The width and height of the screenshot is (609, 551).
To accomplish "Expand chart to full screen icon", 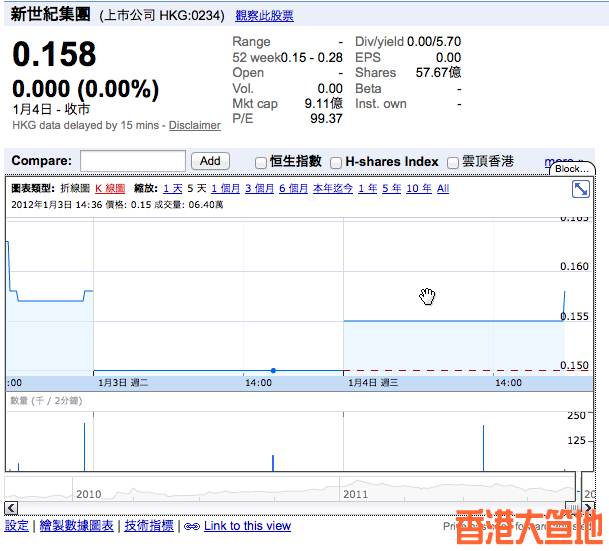I will tap(581, 189).
